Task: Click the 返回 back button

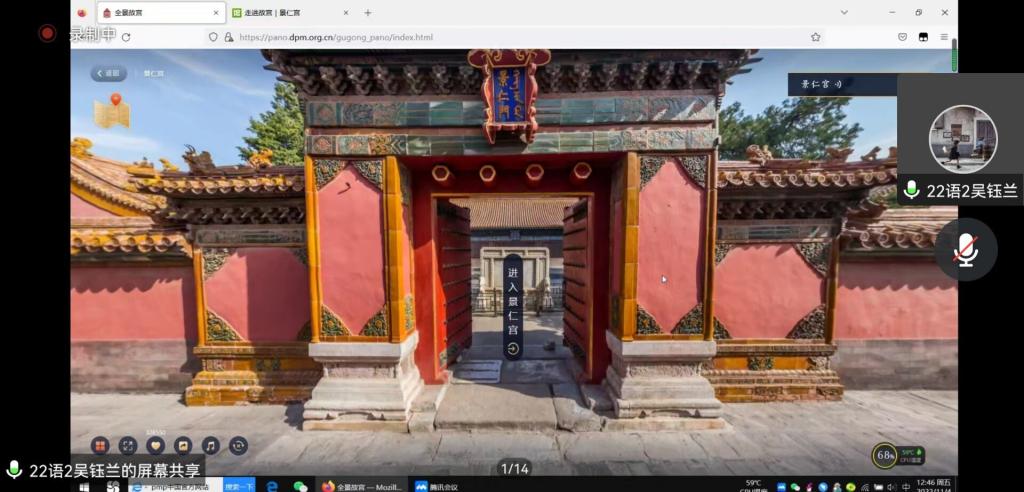Action: point(109,73)
